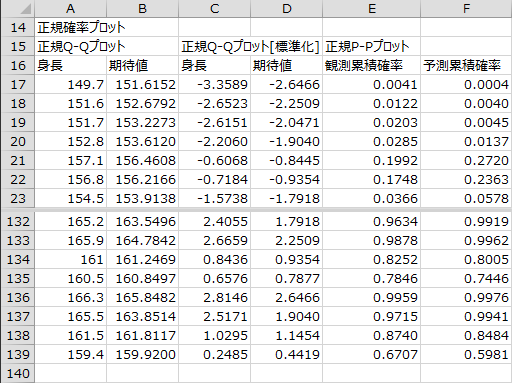The width and height of the screenshot is (512, 383).
Task: Click the 身長 header in column C
Action: click(214, 65)
